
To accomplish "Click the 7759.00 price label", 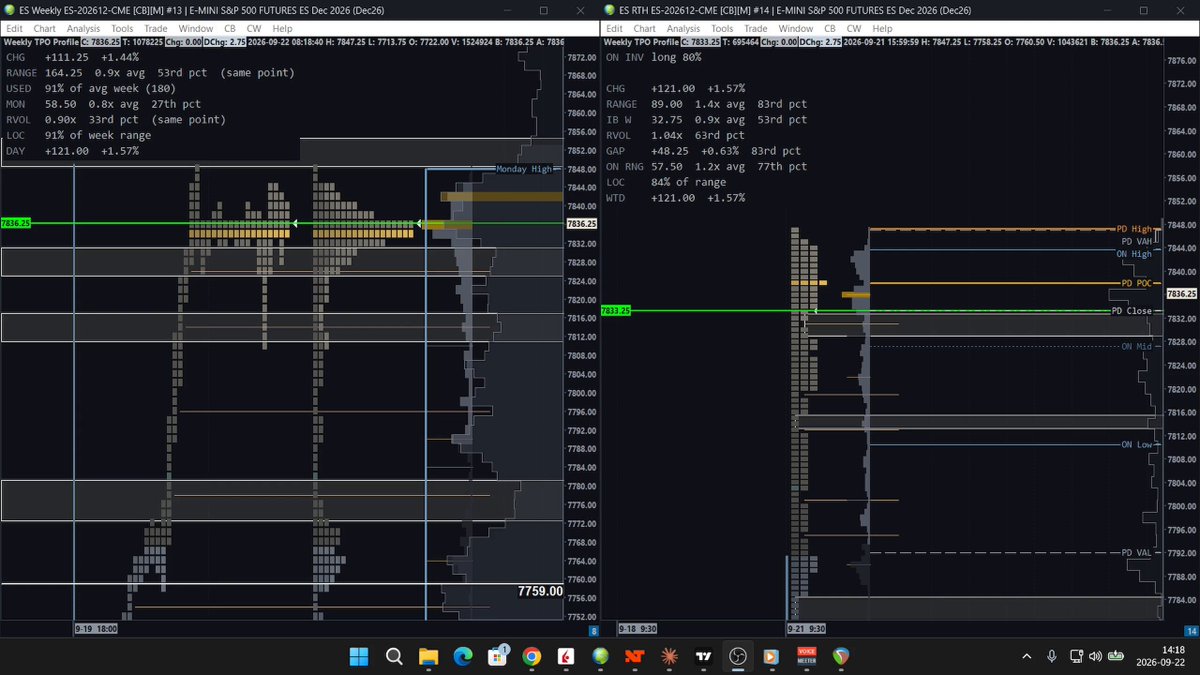I will 540,591.
